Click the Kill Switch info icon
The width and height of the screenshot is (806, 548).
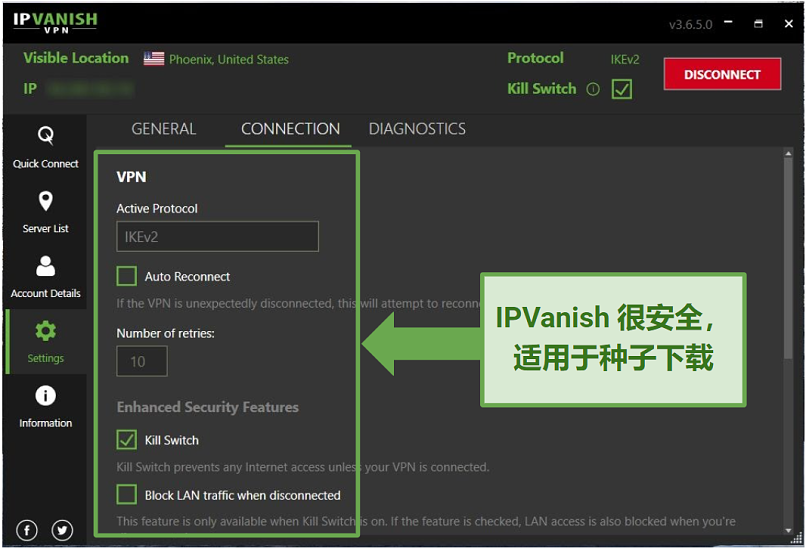coord(593,89)
